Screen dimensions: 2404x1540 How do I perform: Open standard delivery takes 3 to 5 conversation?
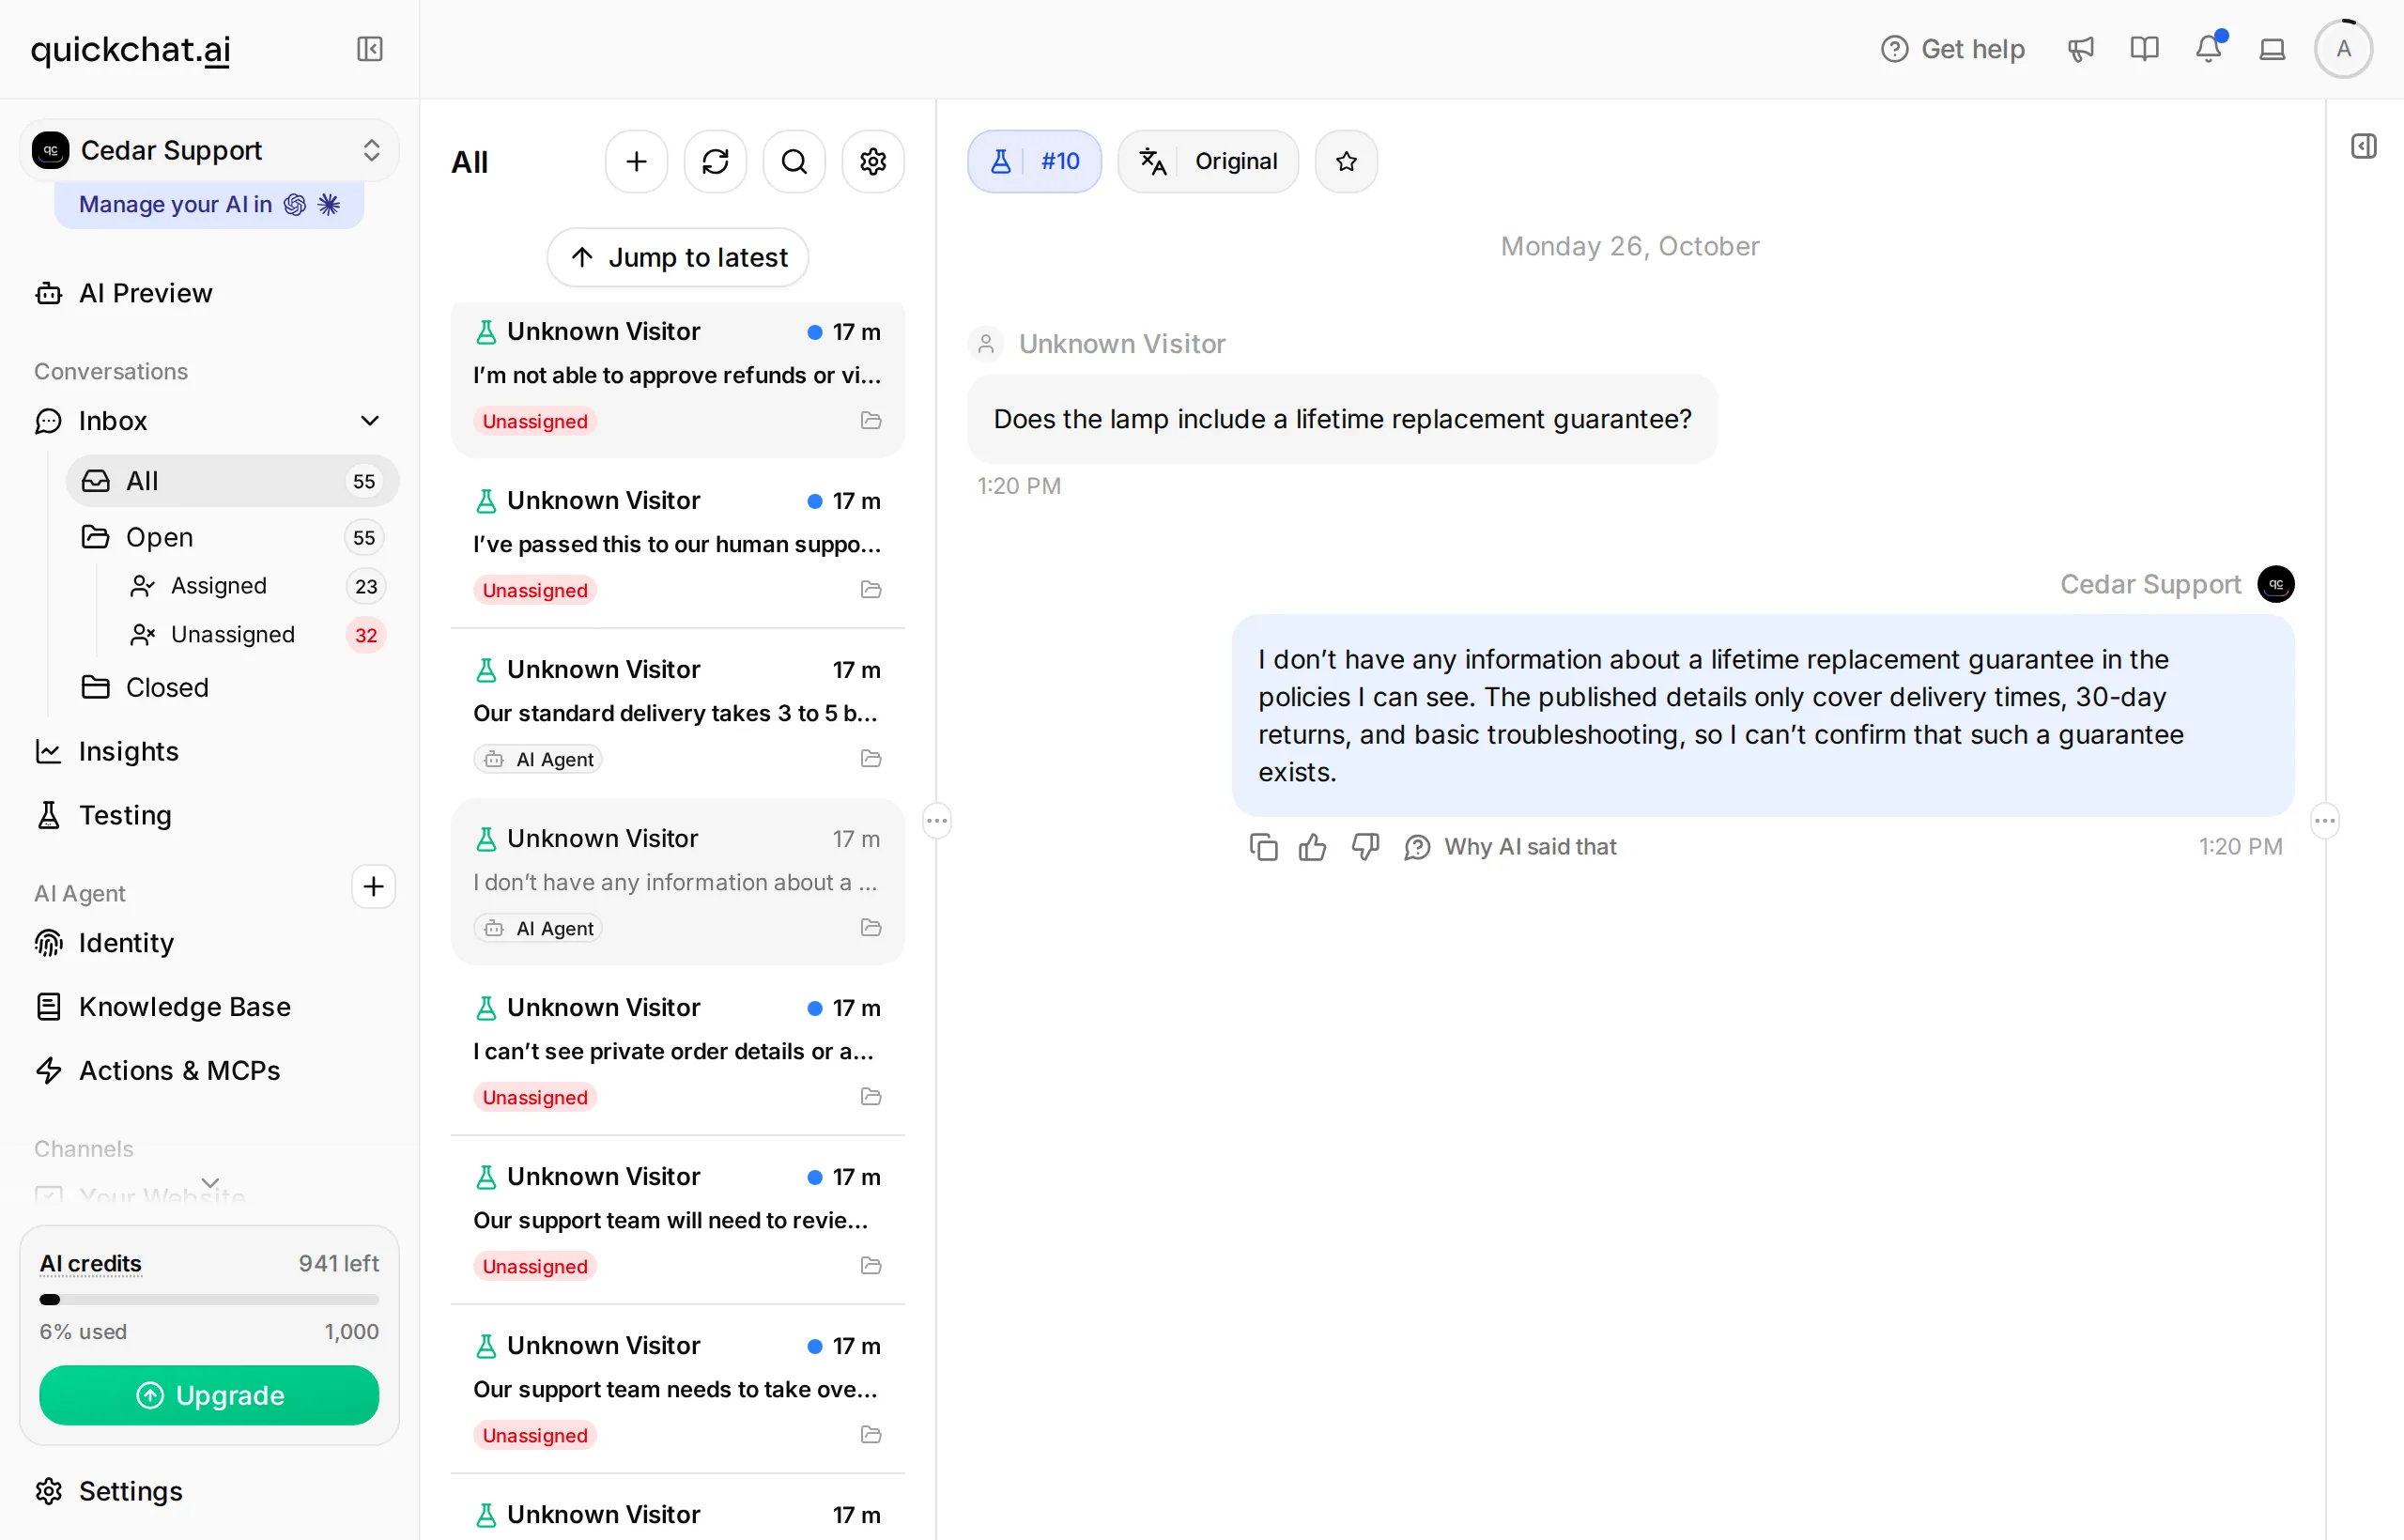point(678,714)
